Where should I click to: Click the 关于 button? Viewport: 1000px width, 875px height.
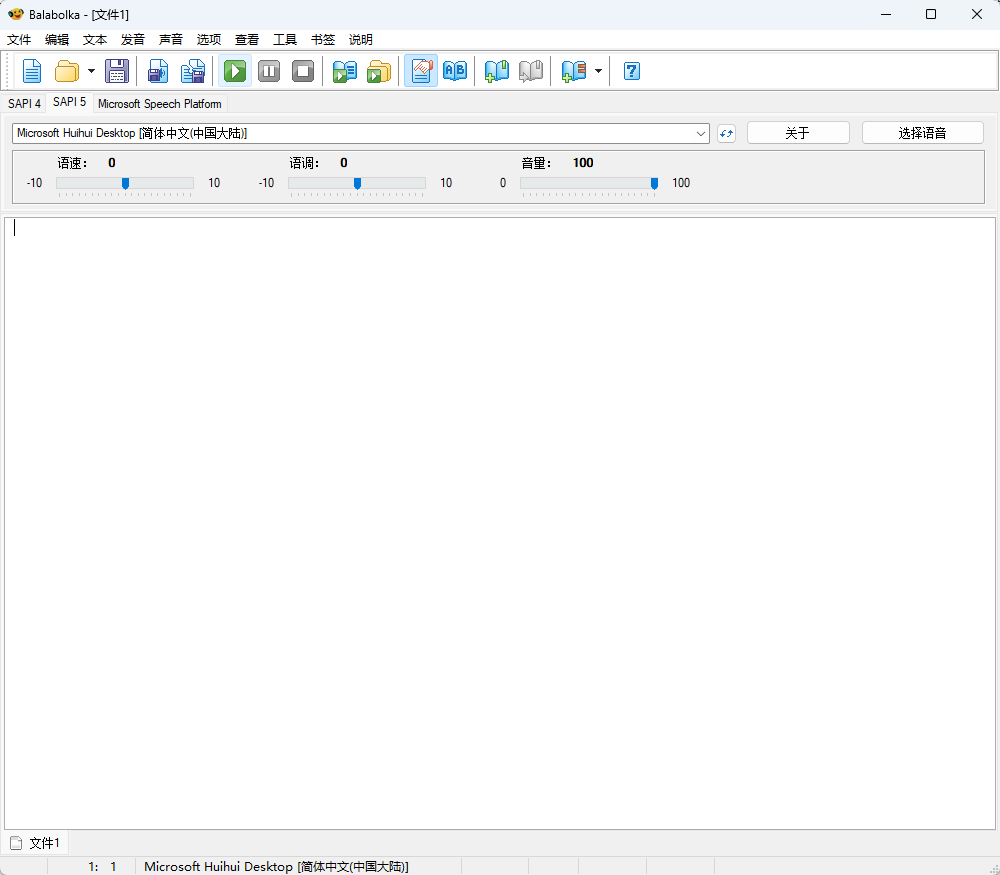(798, 133)
